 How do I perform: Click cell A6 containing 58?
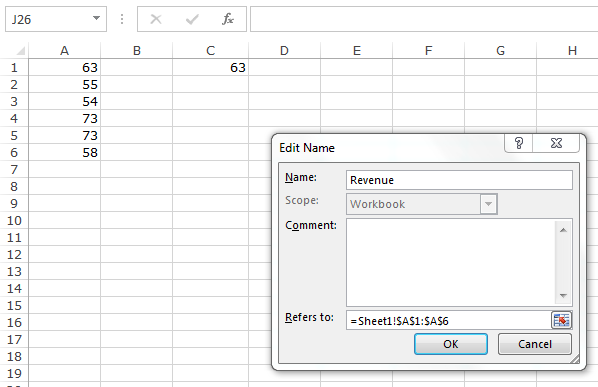64,153
